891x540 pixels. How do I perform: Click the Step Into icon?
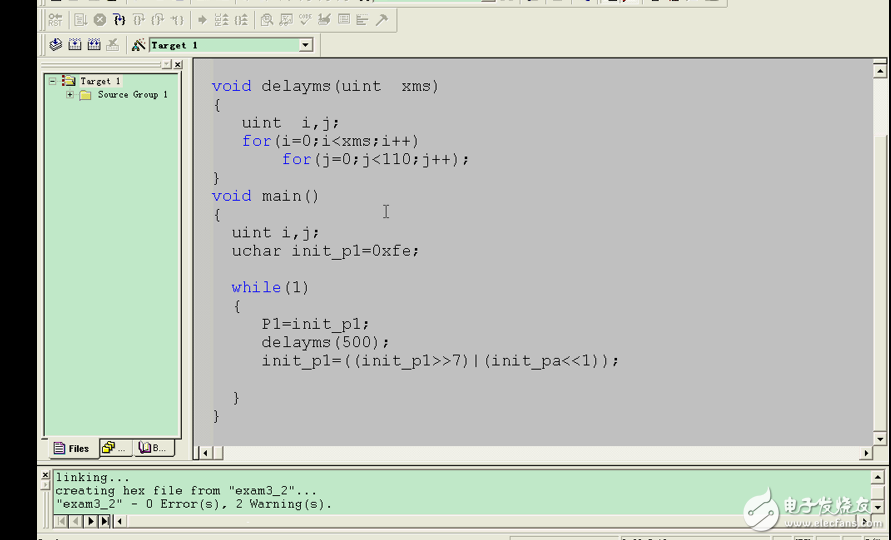(119, 20)
